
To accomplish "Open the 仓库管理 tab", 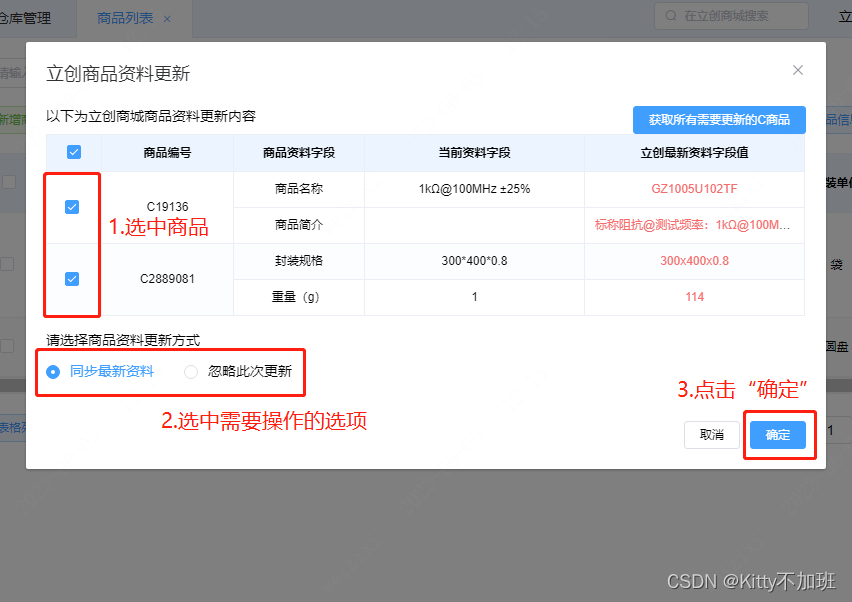I will 25,18.
